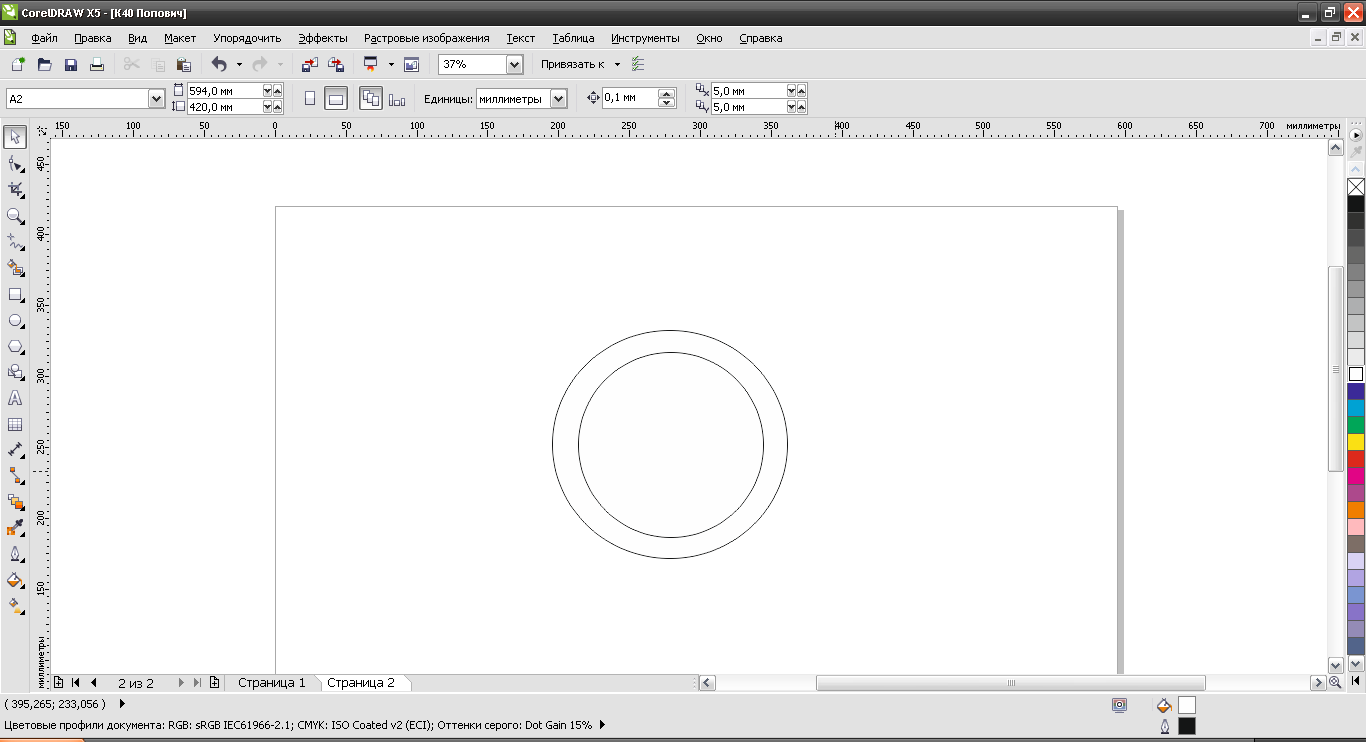The height and width of the screenshot is (742, 1366).
Task: Open the Упорядочить menu
Action: pyautogui.click(x=247, y=38)
